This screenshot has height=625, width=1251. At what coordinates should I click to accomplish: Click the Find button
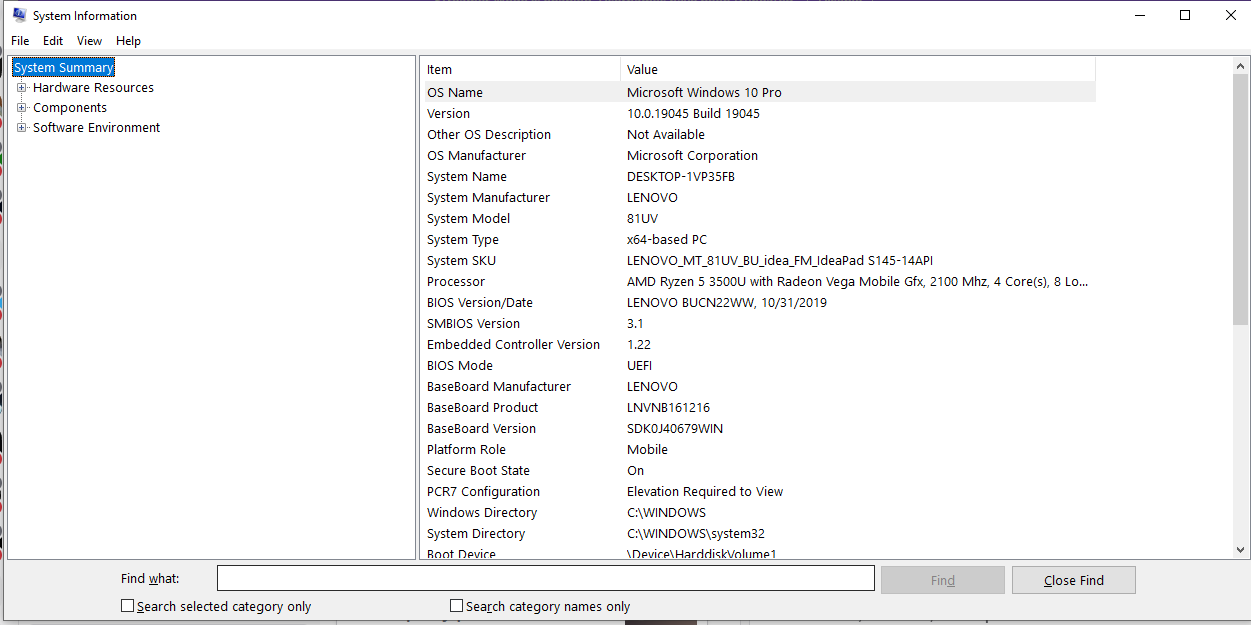pos(942,580)
